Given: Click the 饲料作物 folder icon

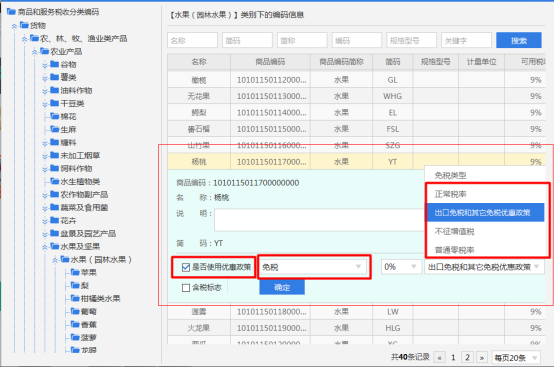Looking at the screenshot, I should pos(54,168).
